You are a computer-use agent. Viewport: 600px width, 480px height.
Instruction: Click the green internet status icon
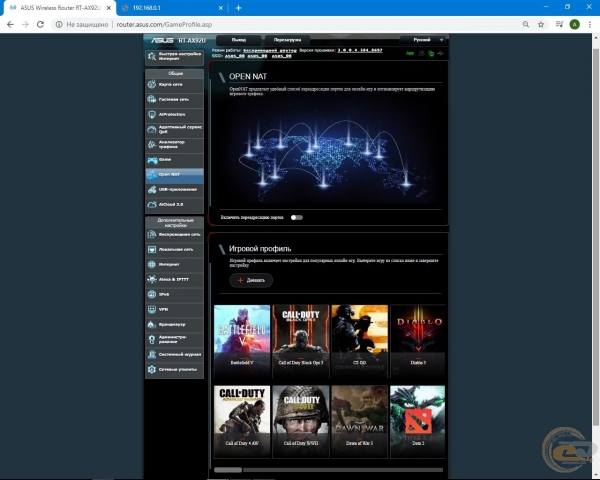[431, 54]
